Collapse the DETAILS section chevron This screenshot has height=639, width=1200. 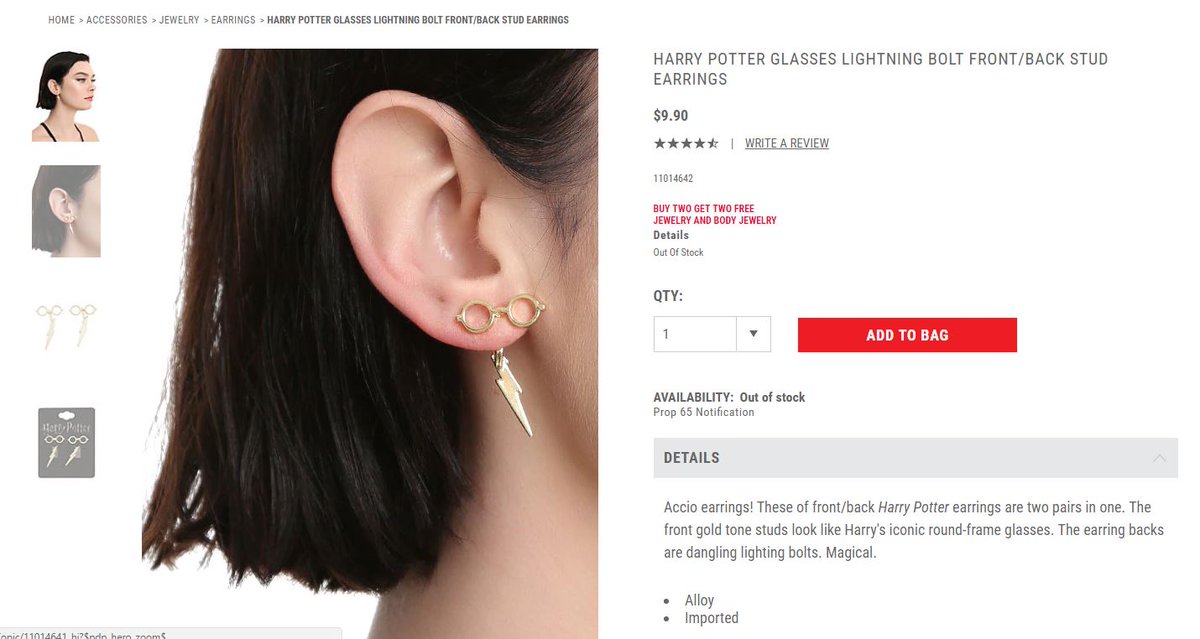pos(1159,458)
